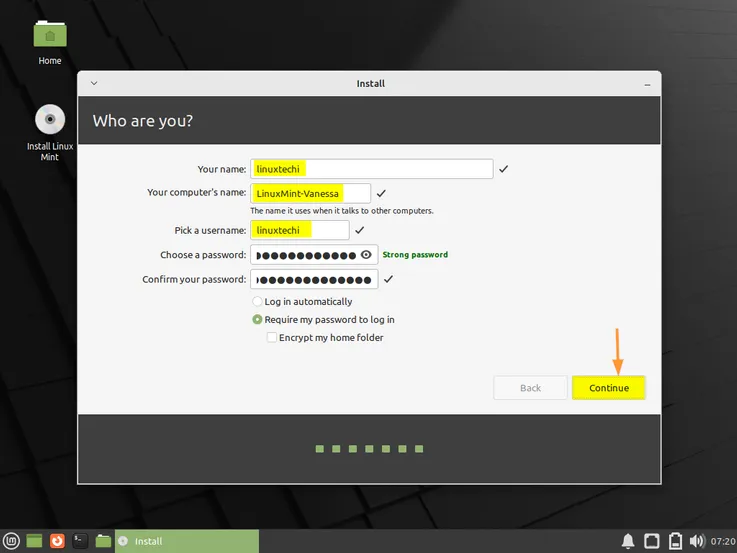Focus the Your name field
This screenshot has height=553, width=737.
[372, 169]
